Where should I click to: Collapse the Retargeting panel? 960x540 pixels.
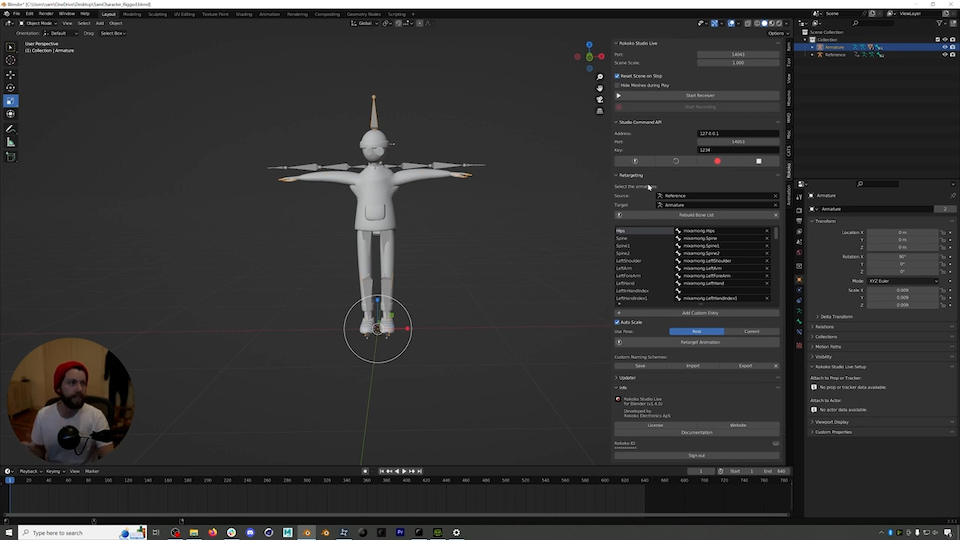617,175
